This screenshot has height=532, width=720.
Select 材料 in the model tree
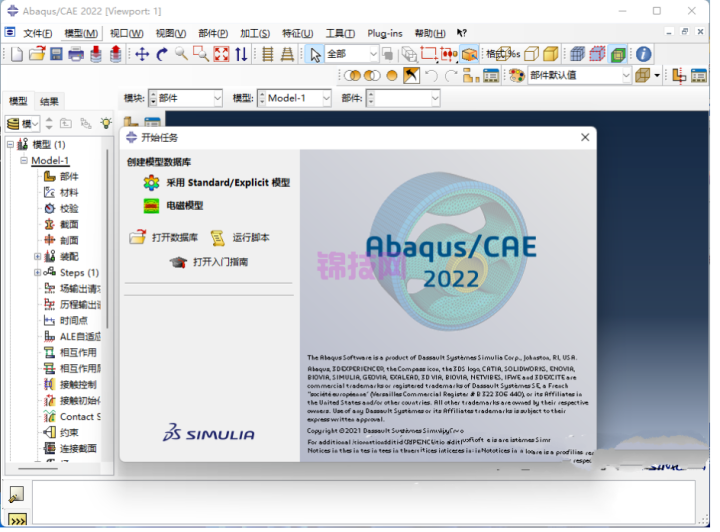[69, 192]
